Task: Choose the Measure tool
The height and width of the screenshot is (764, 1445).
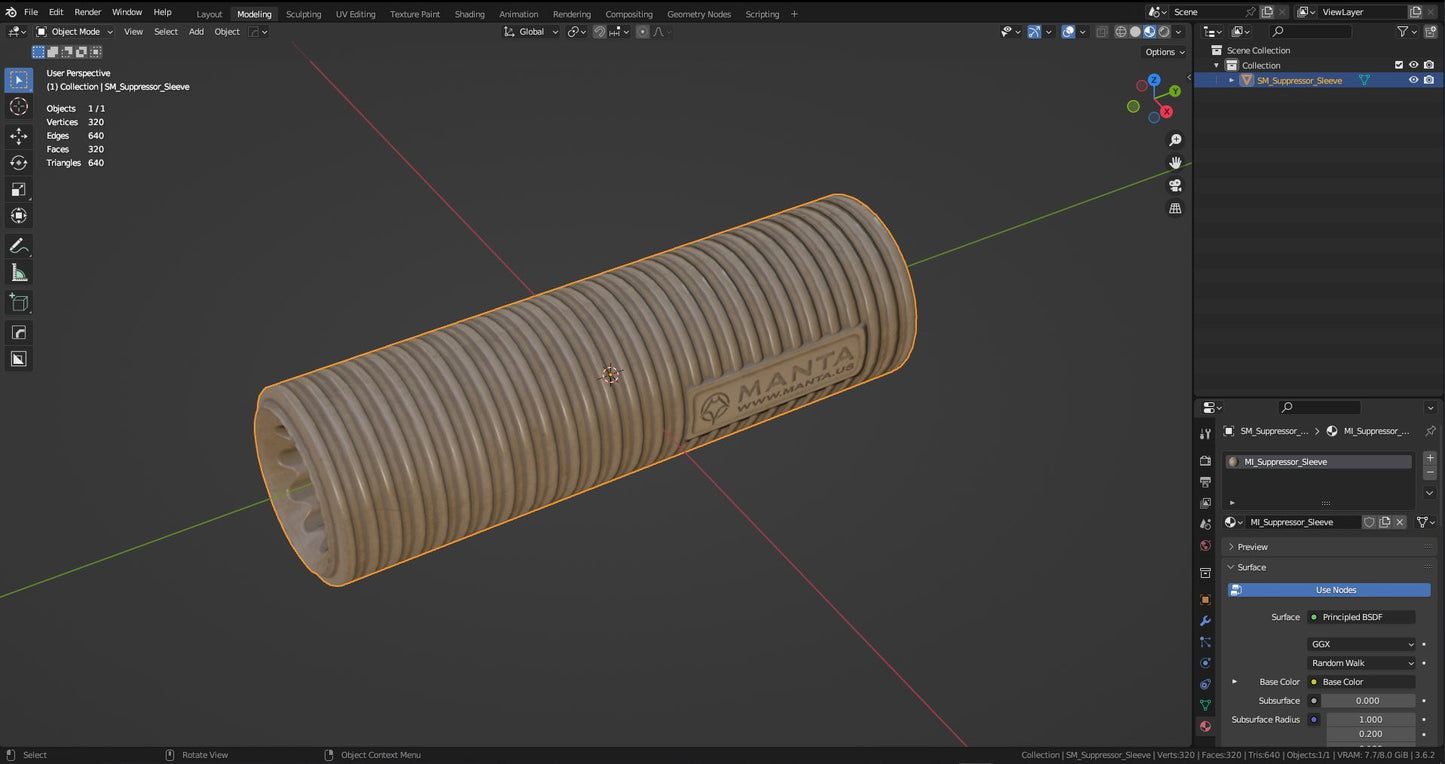Action: point(19,273)
